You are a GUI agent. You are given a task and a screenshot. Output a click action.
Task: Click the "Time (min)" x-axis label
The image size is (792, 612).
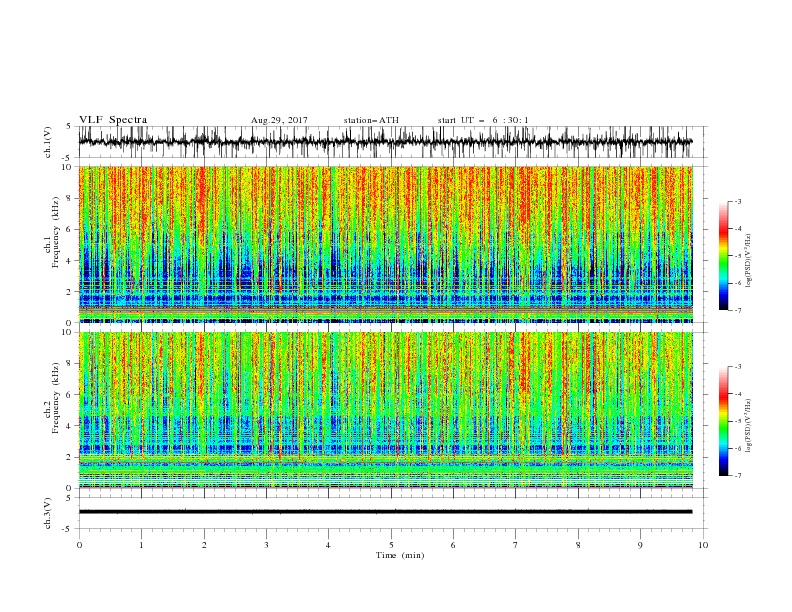coord(400,555)
